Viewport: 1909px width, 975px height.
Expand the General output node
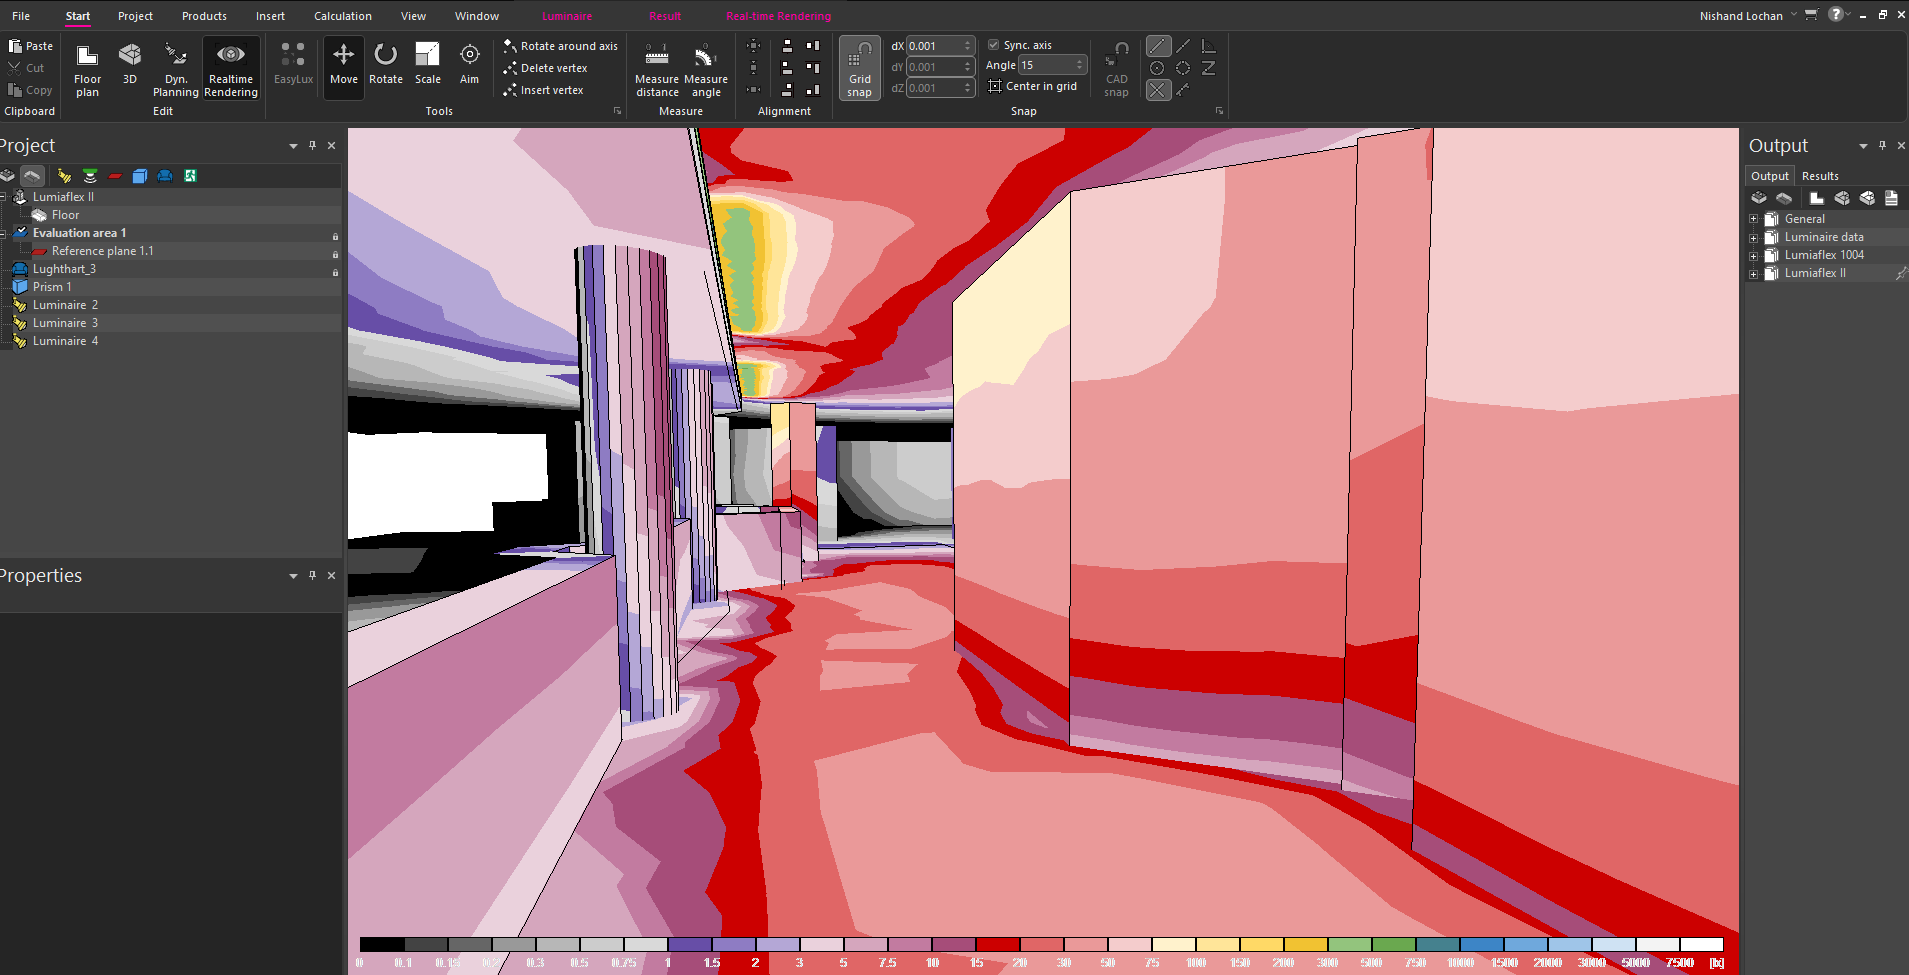coord(1753,219)
